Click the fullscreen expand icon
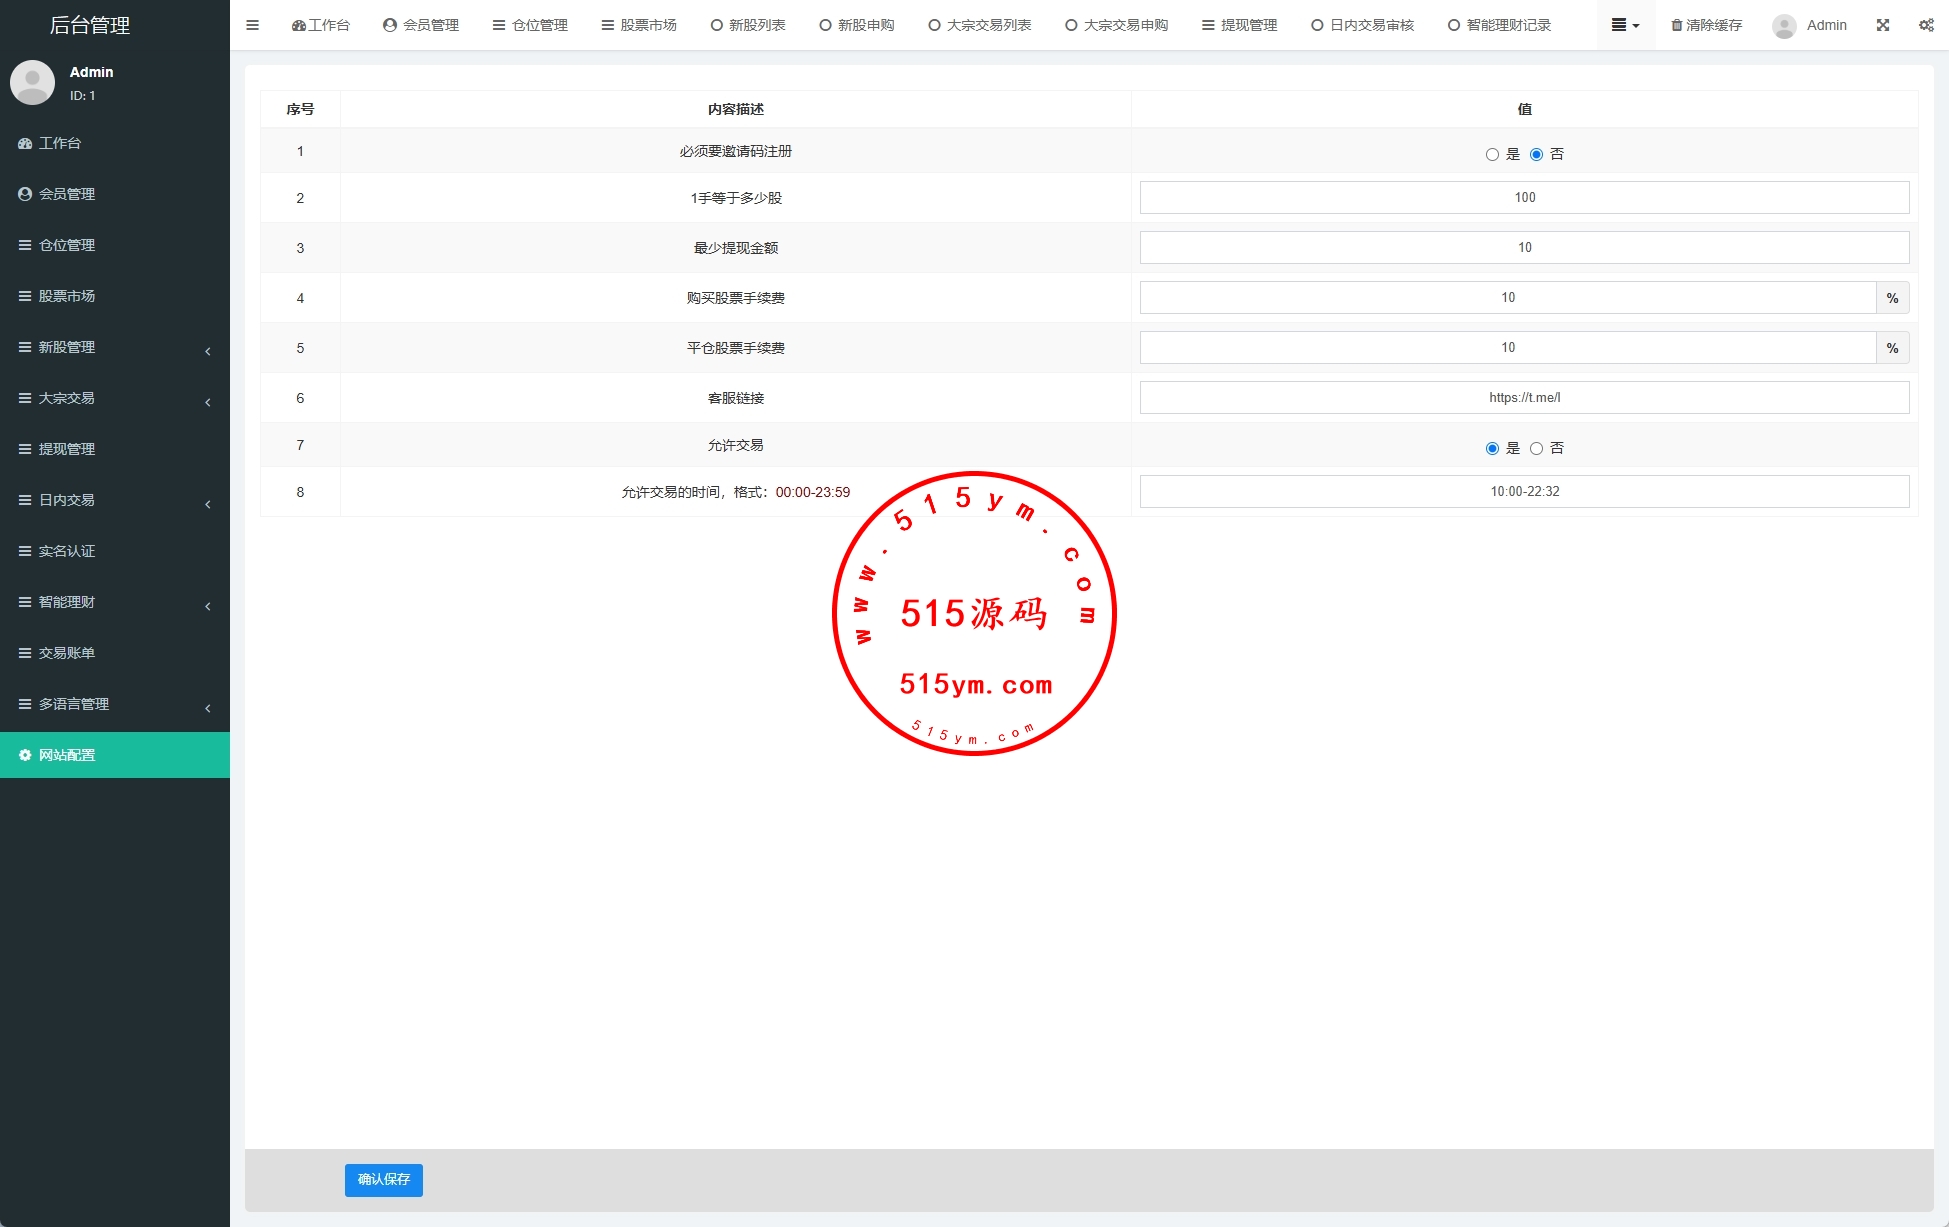 tap(1883, 25)
